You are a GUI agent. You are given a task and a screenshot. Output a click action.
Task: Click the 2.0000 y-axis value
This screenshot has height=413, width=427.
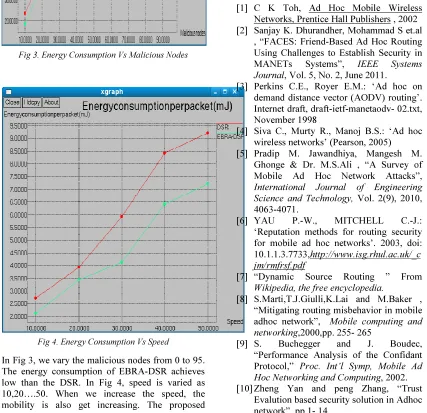18,316
